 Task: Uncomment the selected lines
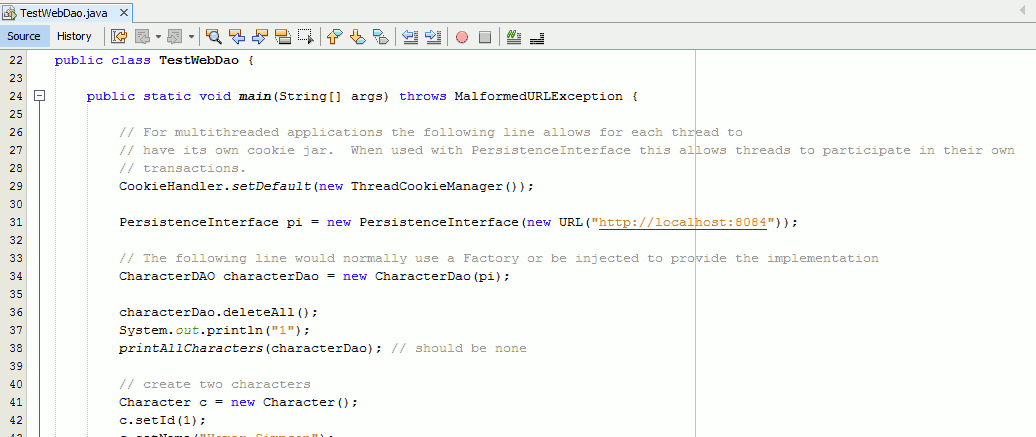pyautogui.click(x=537, y=37)
